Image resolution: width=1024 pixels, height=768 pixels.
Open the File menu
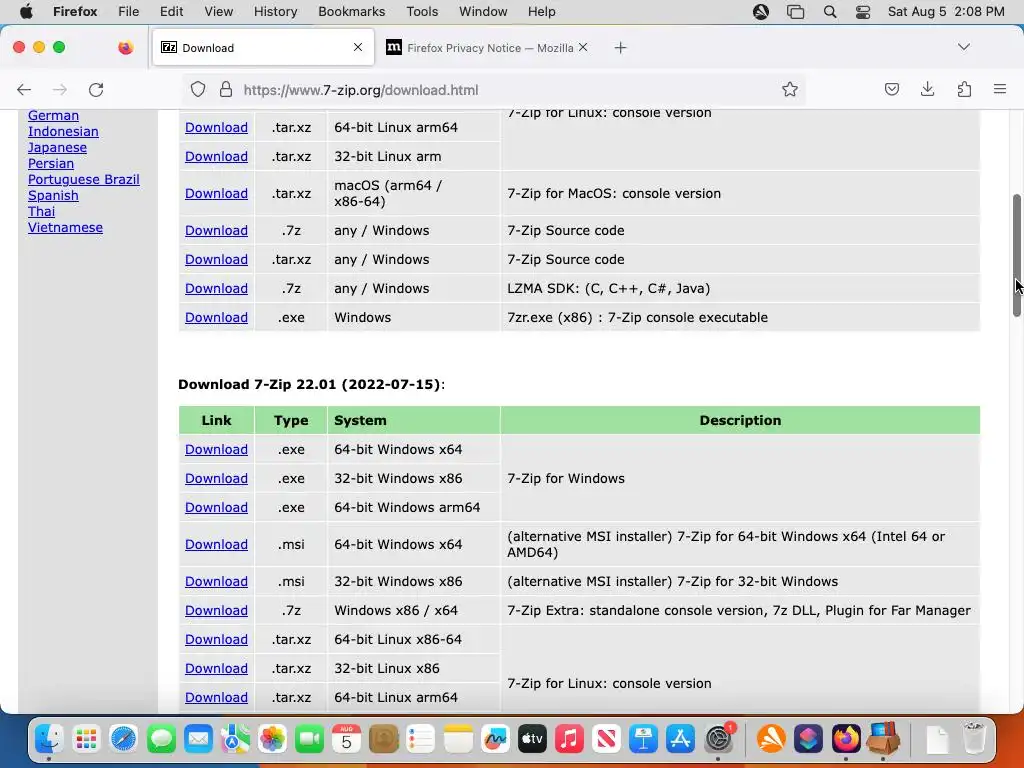point(128,12)
